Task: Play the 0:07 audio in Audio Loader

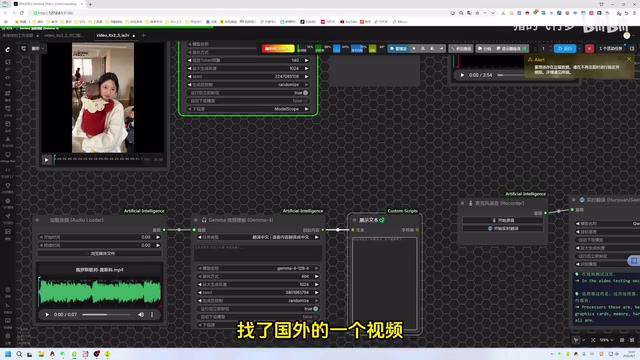Action: (x=47, y=315)
